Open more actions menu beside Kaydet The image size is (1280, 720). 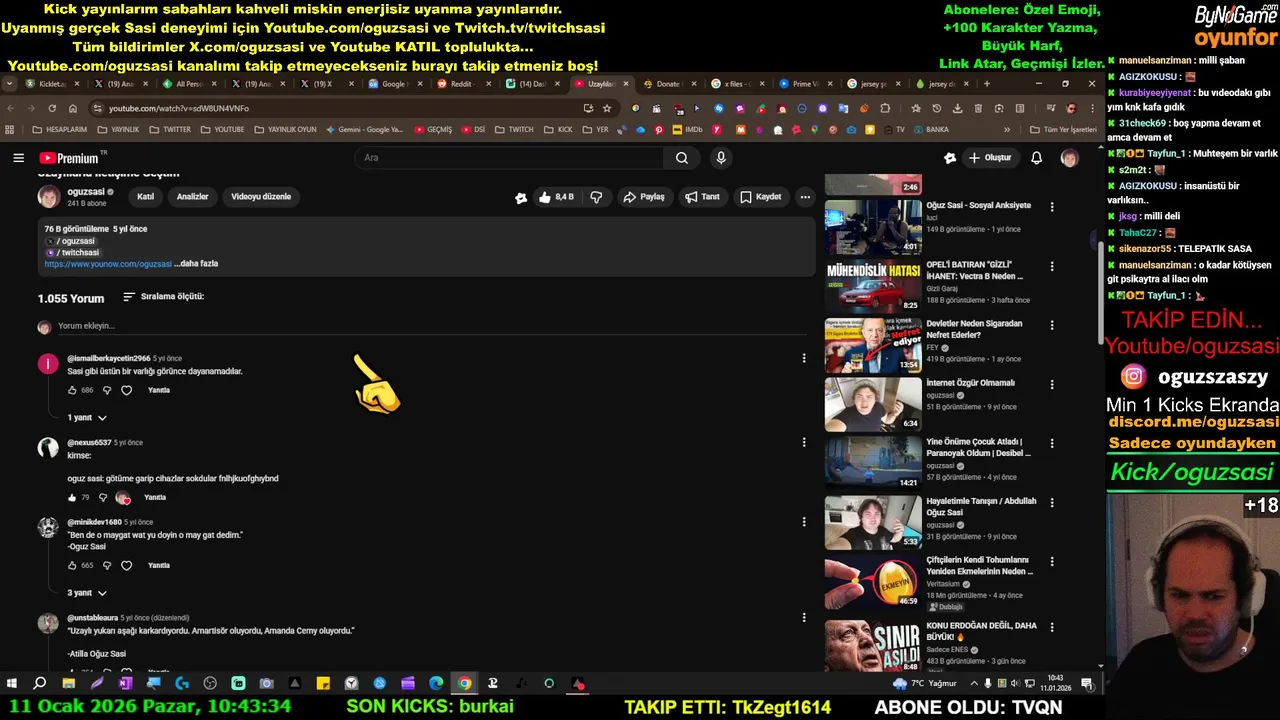(805, 197)
